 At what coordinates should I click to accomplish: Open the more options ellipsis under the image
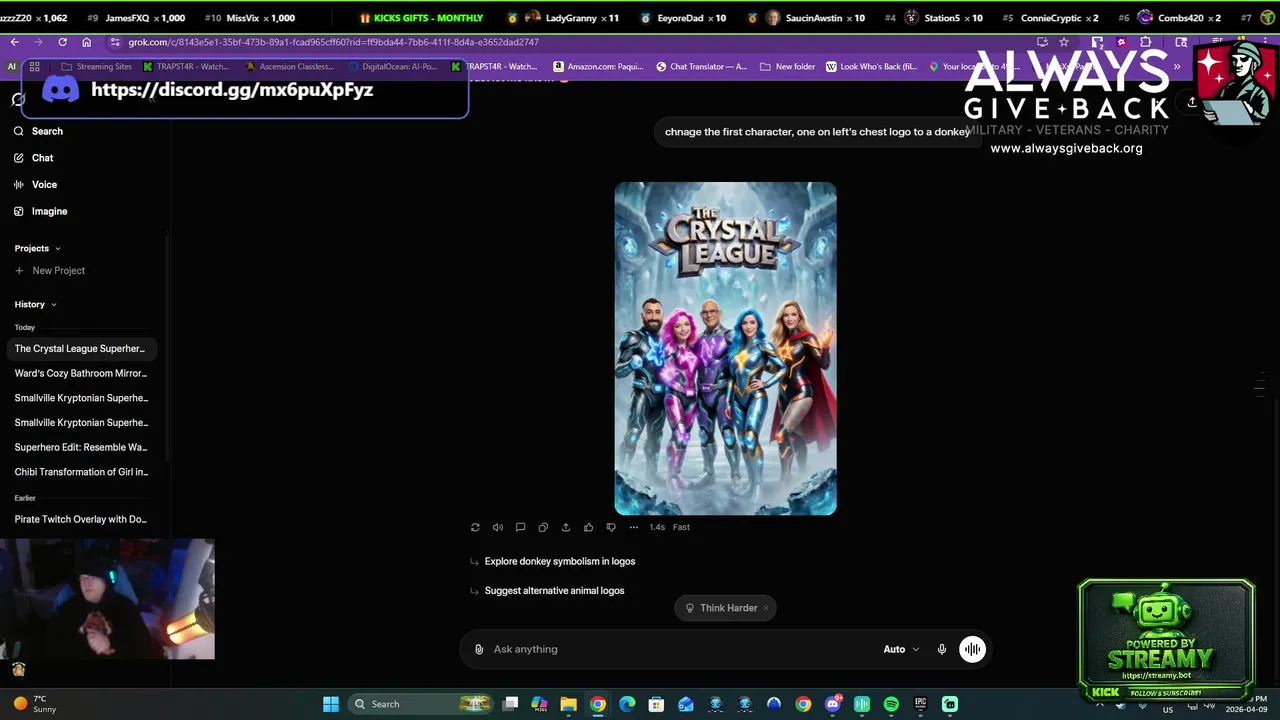(634, 527)
